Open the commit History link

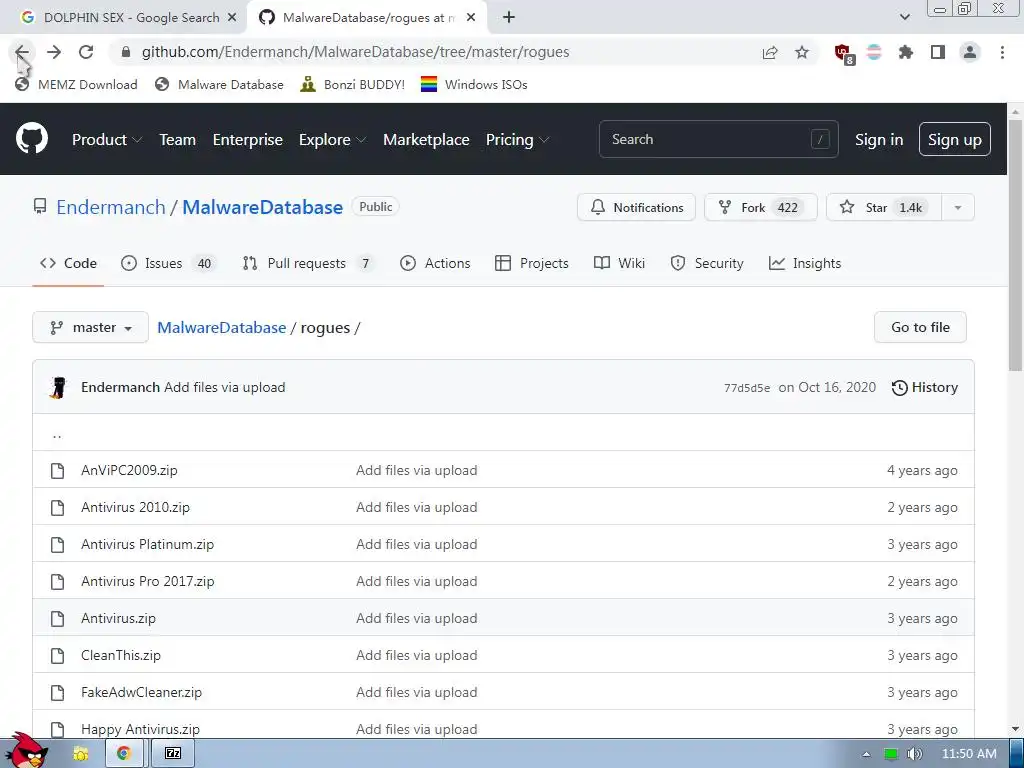click(x=925, y=387)
